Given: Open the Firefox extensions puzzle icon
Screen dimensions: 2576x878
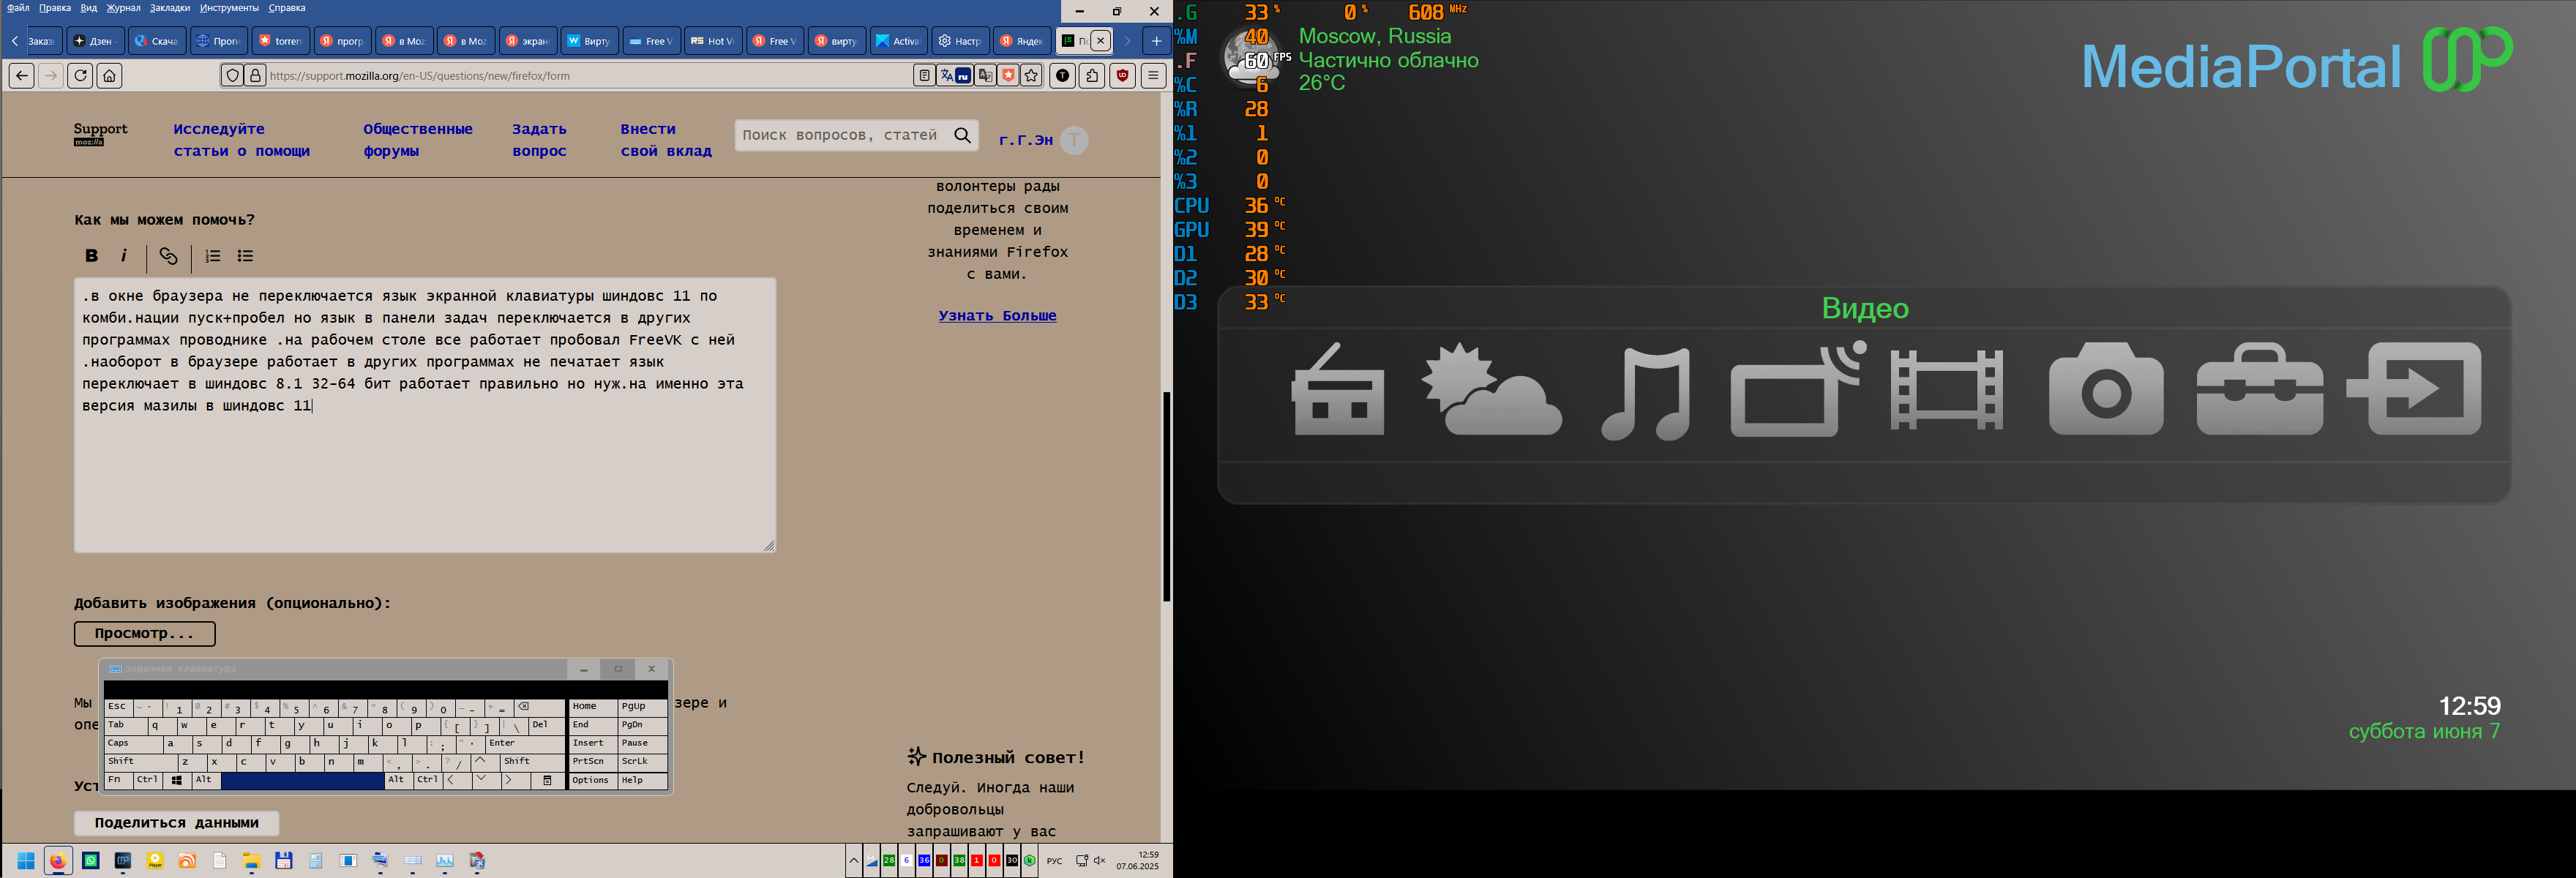Looking at the screenshot, I should click(x=1092, y=75).
